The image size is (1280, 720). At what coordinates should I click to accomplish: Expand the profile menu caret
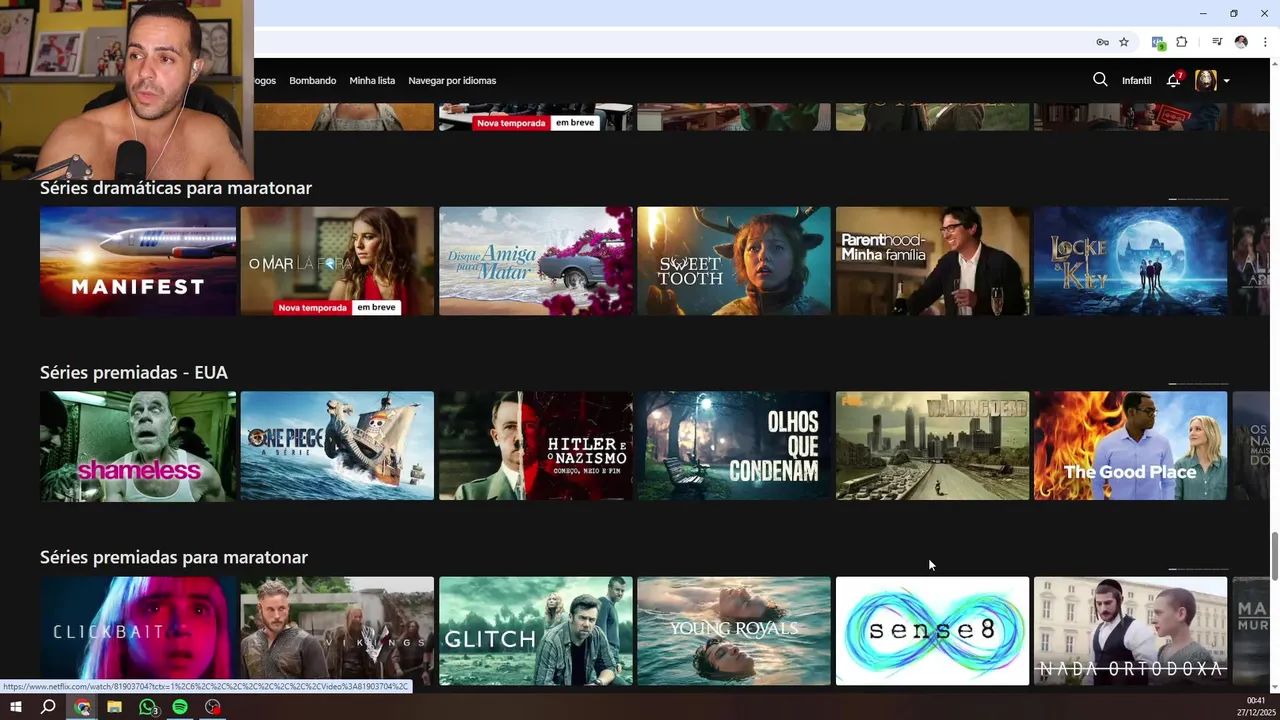[x=1226, y=81]
